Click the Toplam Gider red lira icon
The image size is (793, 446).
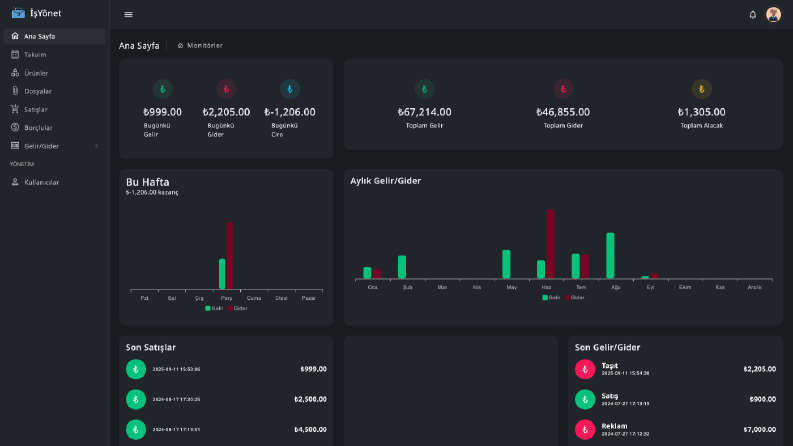pos(563,89)
